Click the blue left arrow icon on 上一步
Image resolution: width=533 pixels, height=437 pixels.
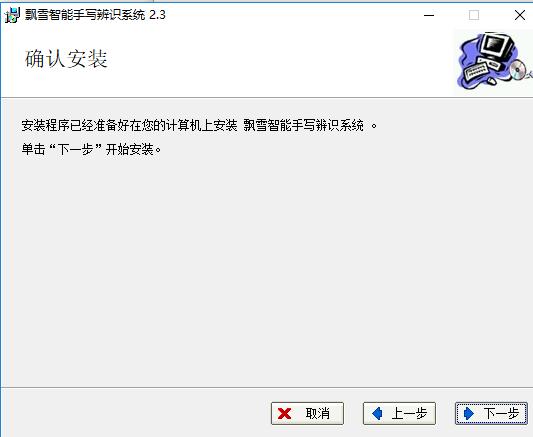[377, 414]
